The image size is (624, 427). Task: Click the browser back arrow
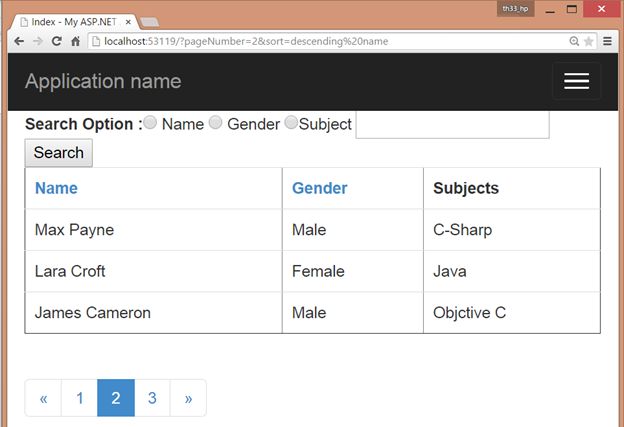(x=19, y=41)
